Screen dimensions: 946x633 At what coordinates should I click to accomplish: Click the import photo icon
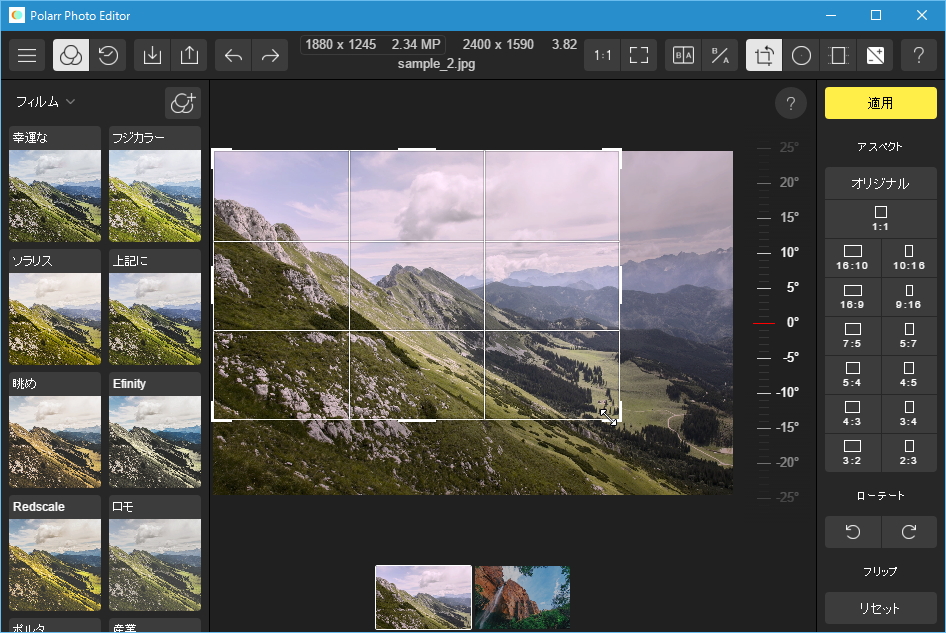(152, 56)
